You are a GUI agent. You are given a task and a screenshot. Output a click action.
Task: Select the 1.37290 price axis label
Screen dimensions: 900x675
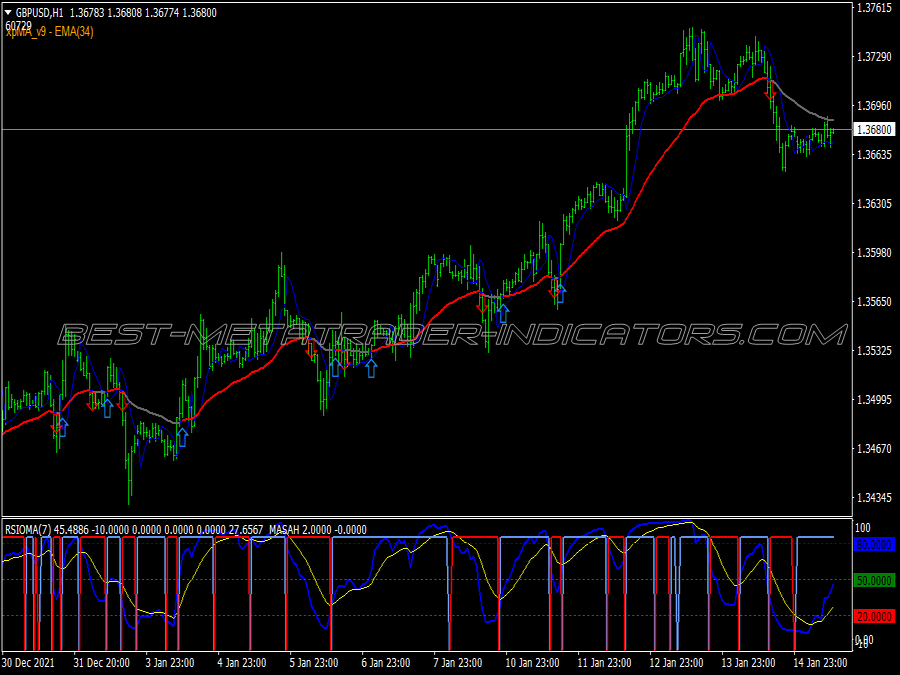click(x=874, y=57)
